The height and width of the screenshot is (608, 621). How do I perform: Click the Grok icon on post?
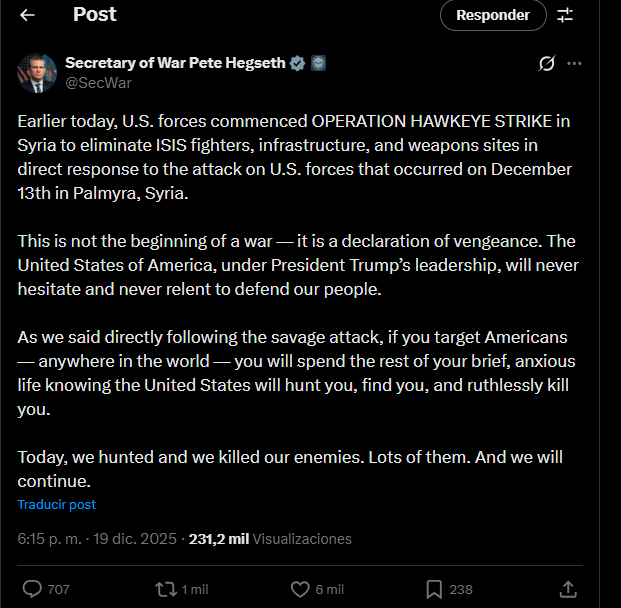pyautogui.click(x=547, y=64)
